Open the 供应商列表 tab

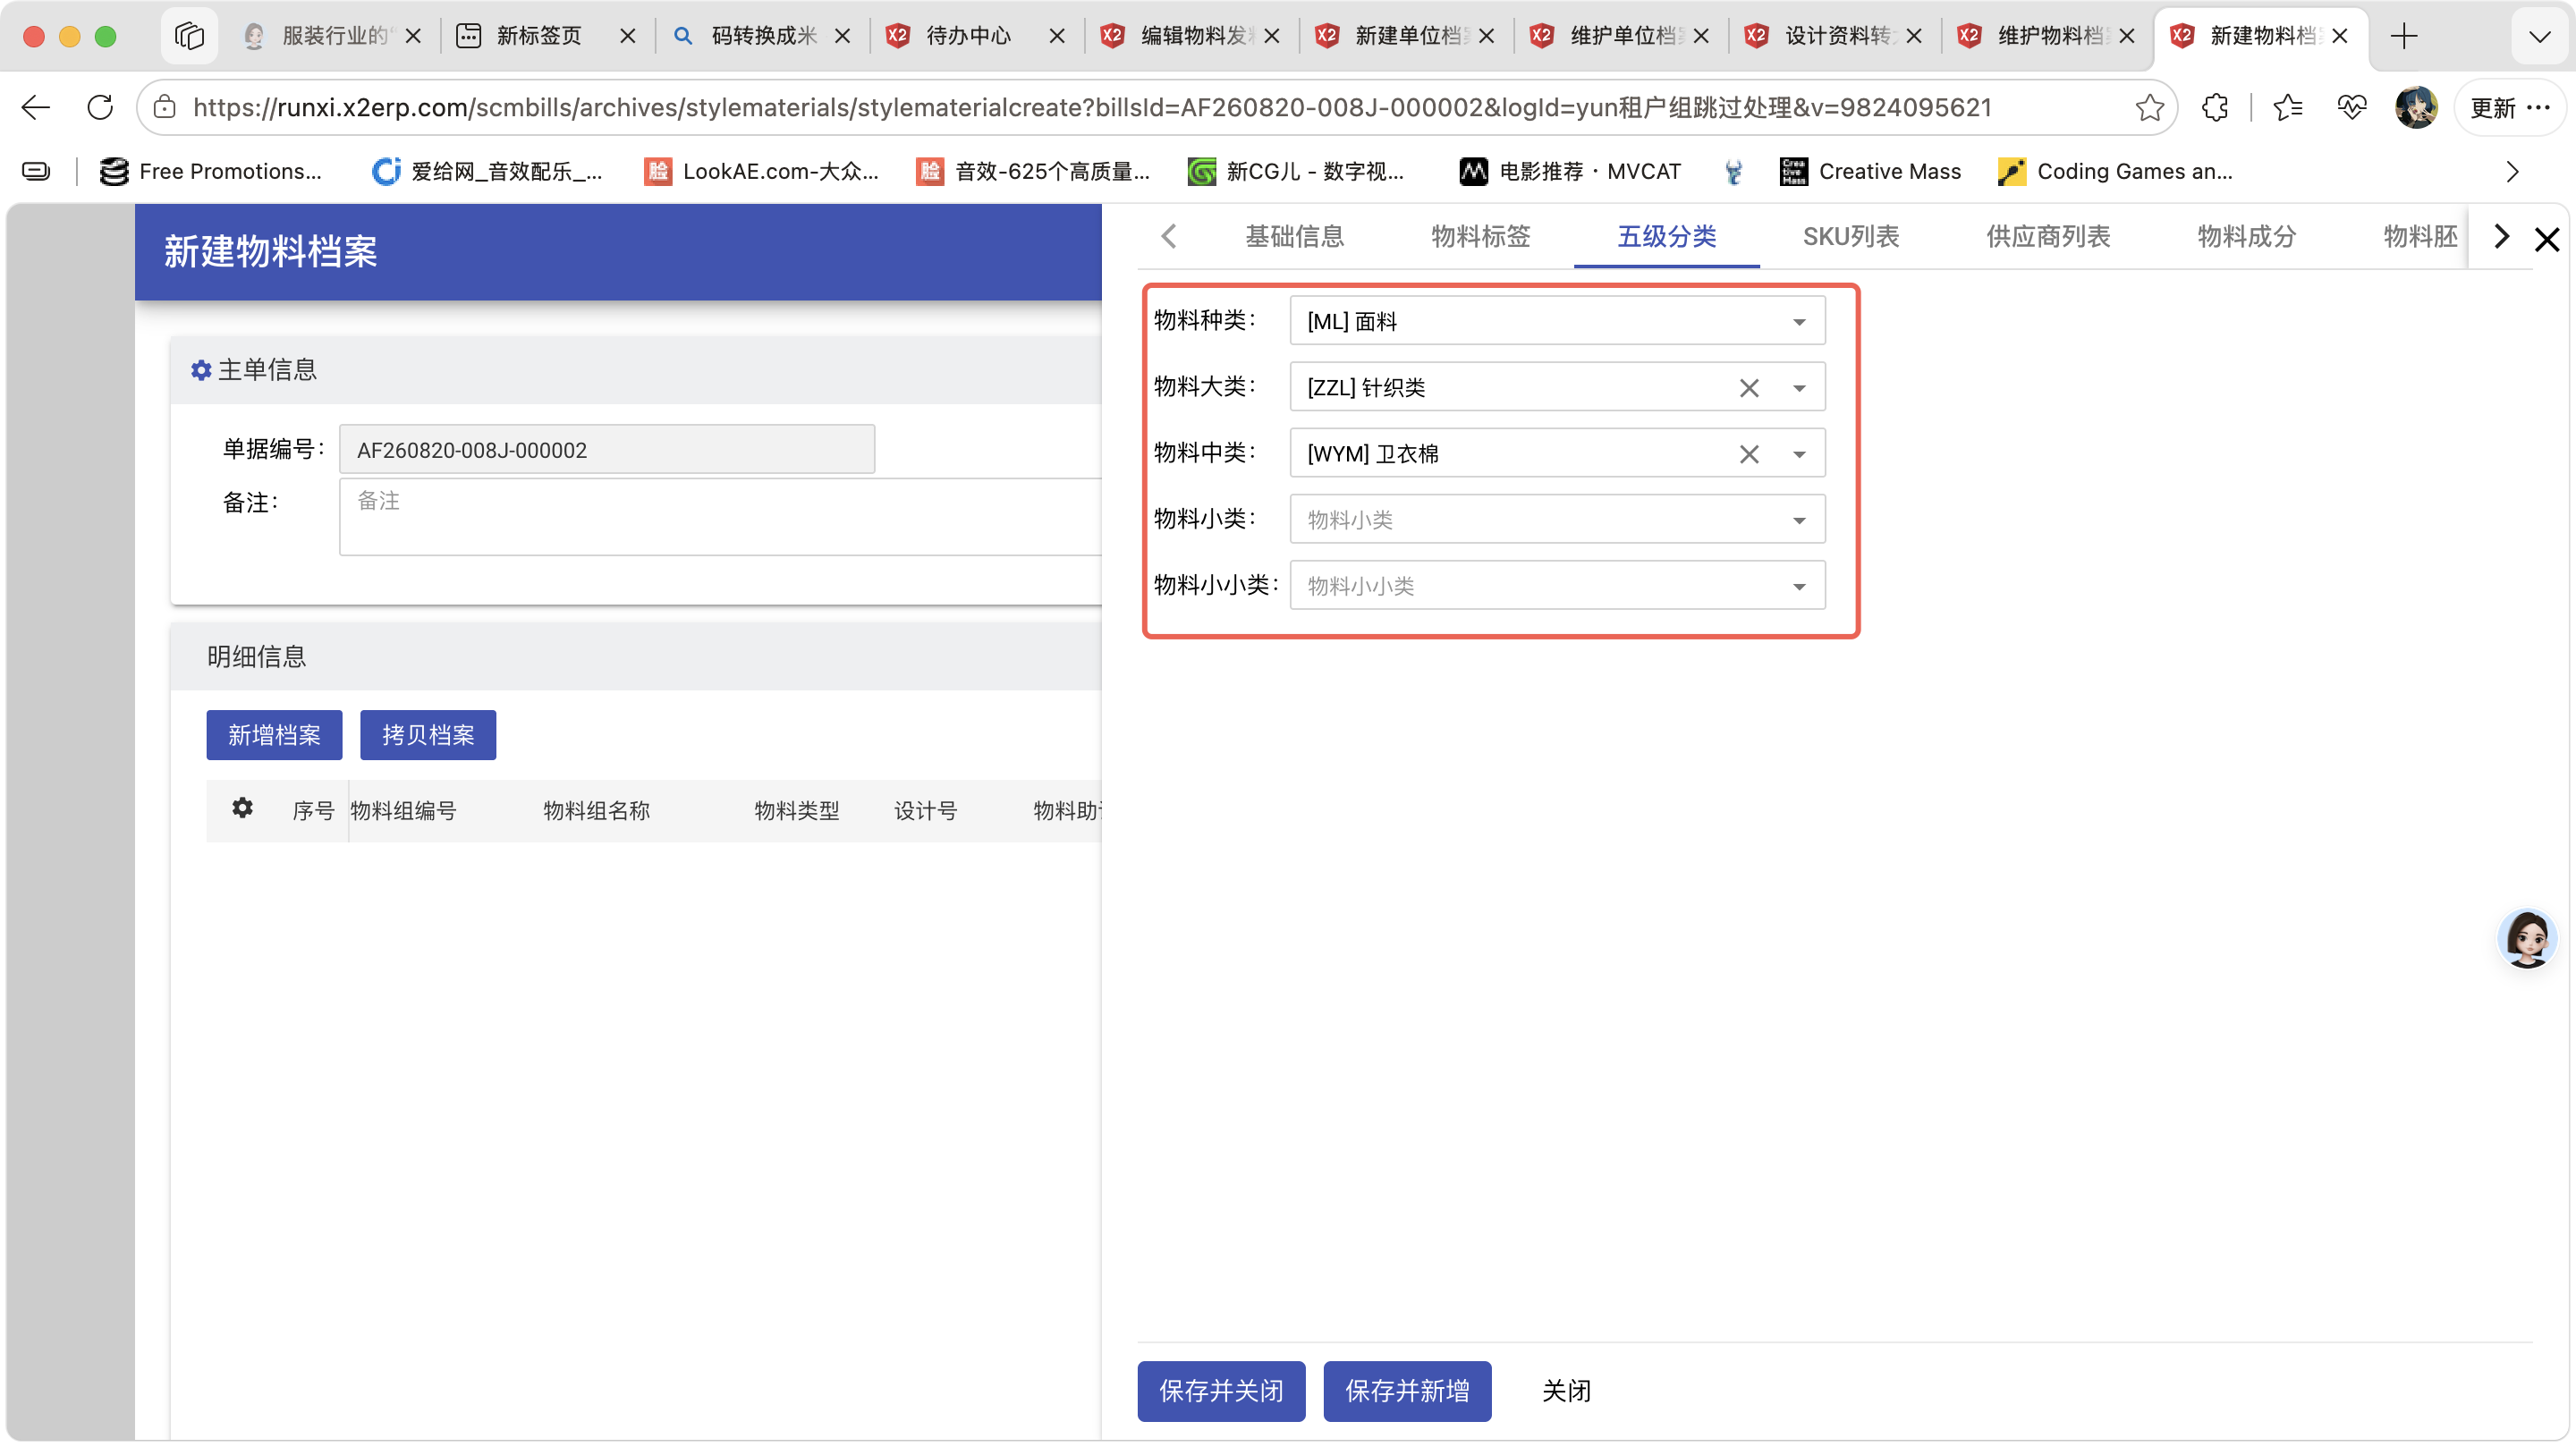2047,236
